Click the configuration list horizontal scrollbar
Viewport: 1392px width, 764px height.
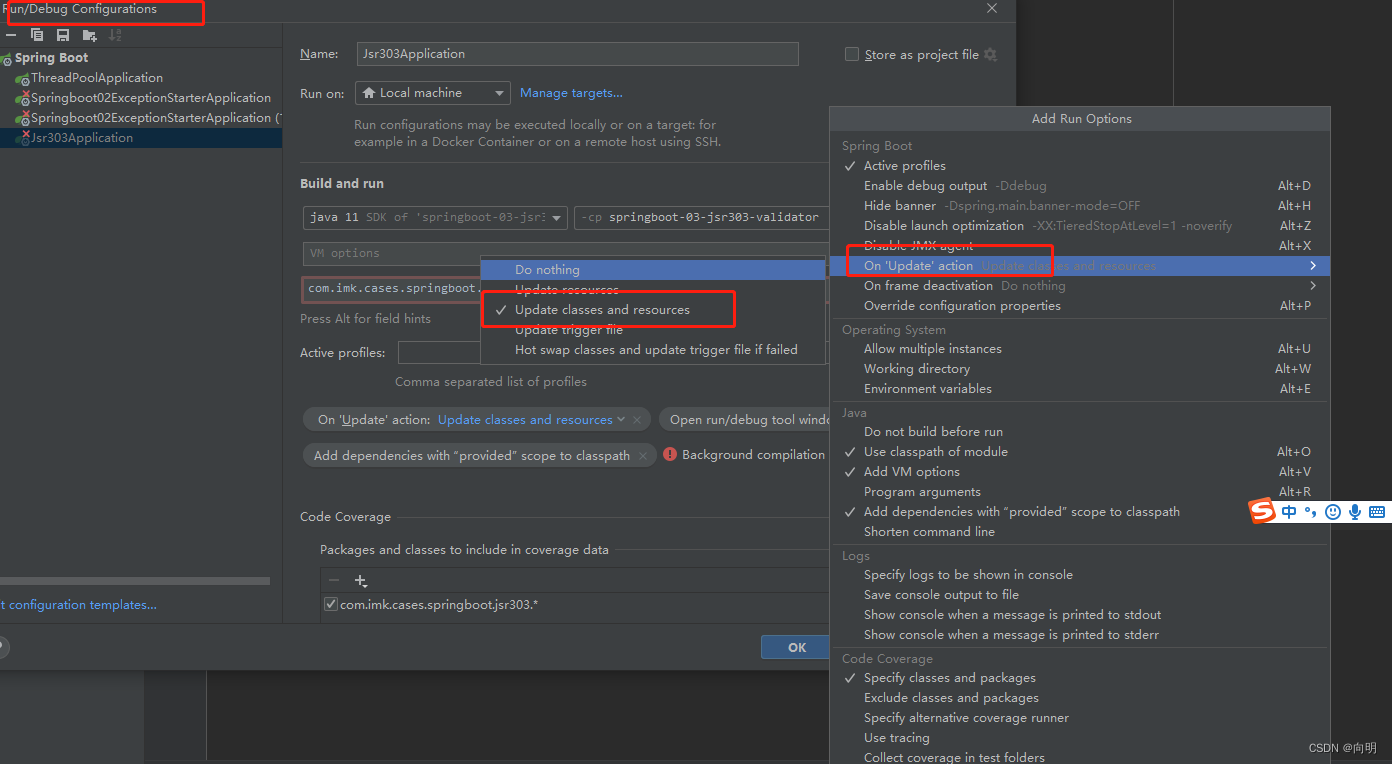[x=135, y=581]
